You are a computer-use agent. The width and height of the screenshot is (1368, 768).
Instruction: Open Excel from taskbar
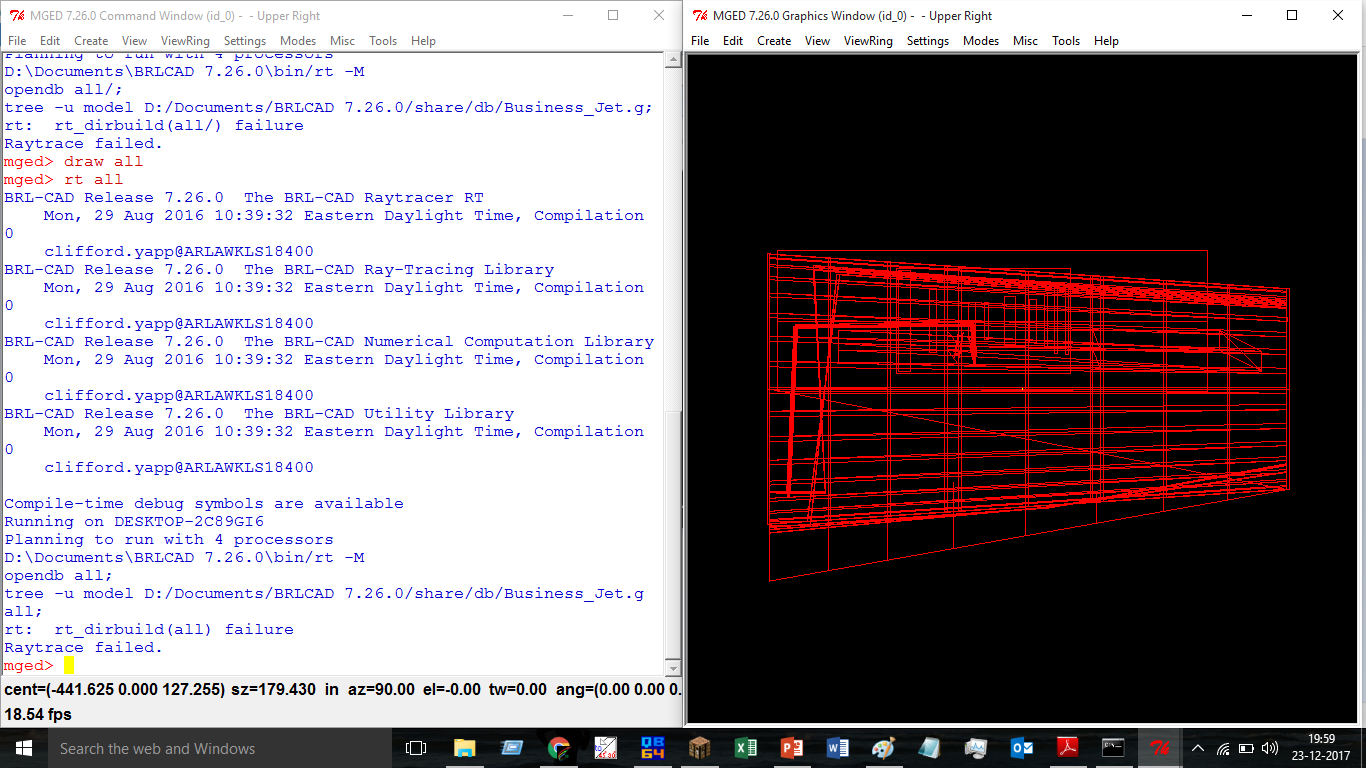point(746,748)
